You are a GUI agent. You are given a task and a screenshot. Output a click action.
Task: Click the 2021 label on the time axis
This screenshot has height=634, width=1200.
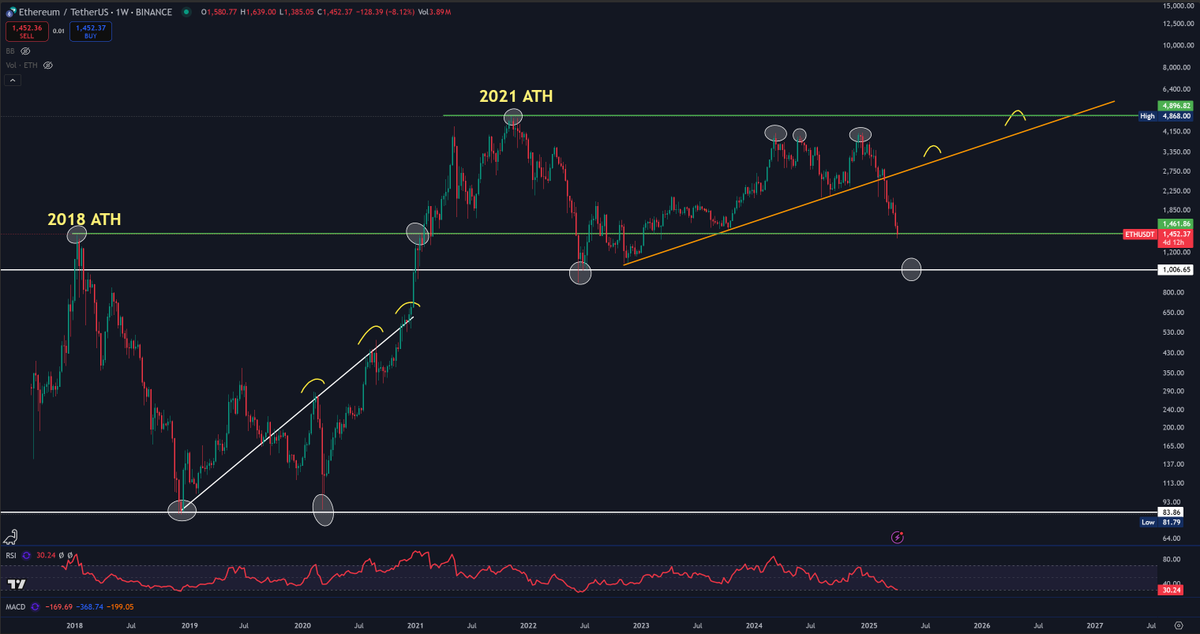coord(415,625)
